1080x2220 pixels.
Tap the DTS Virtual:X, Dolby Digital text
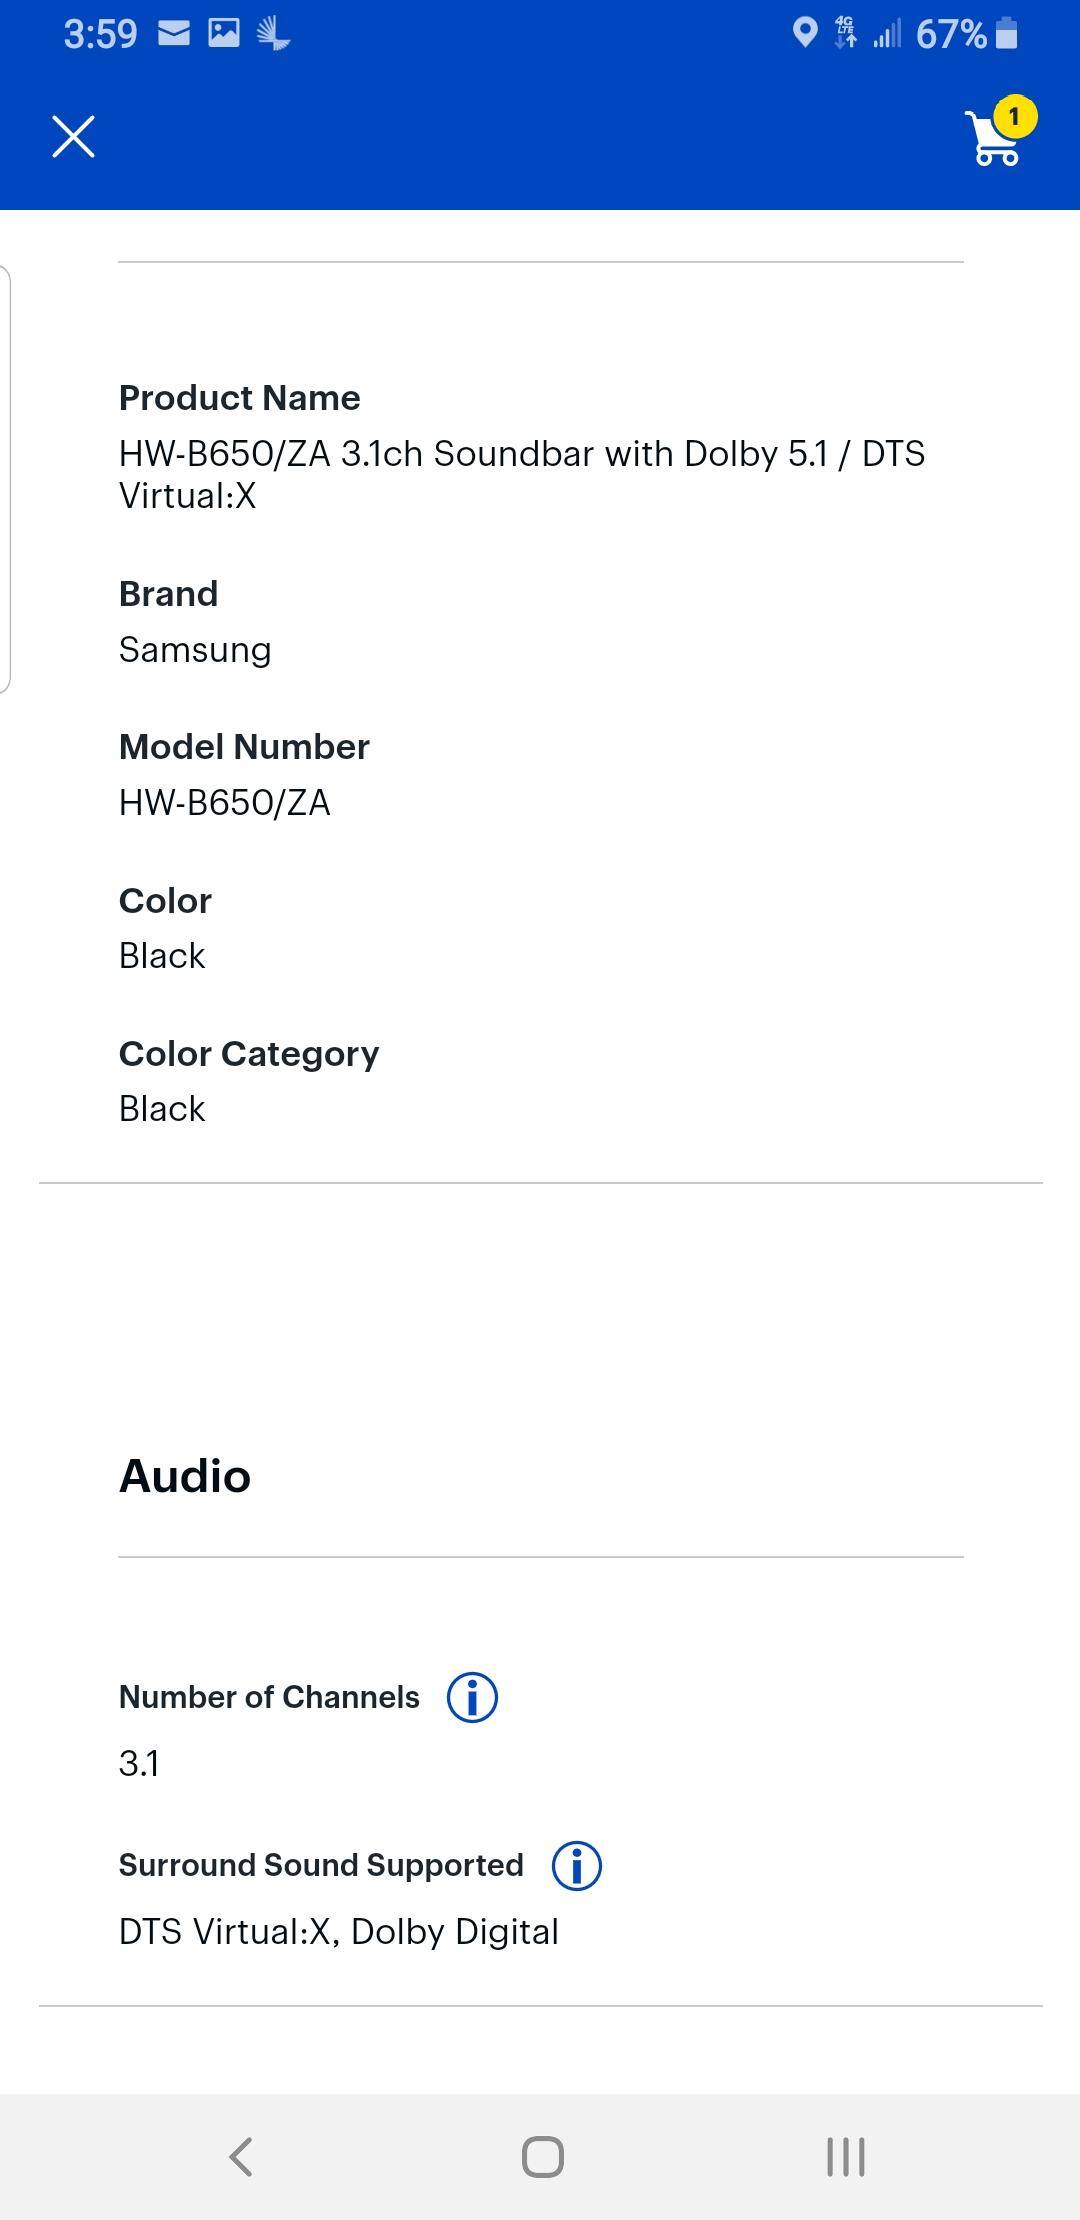pyautogui.click(x=338, y=1932)
